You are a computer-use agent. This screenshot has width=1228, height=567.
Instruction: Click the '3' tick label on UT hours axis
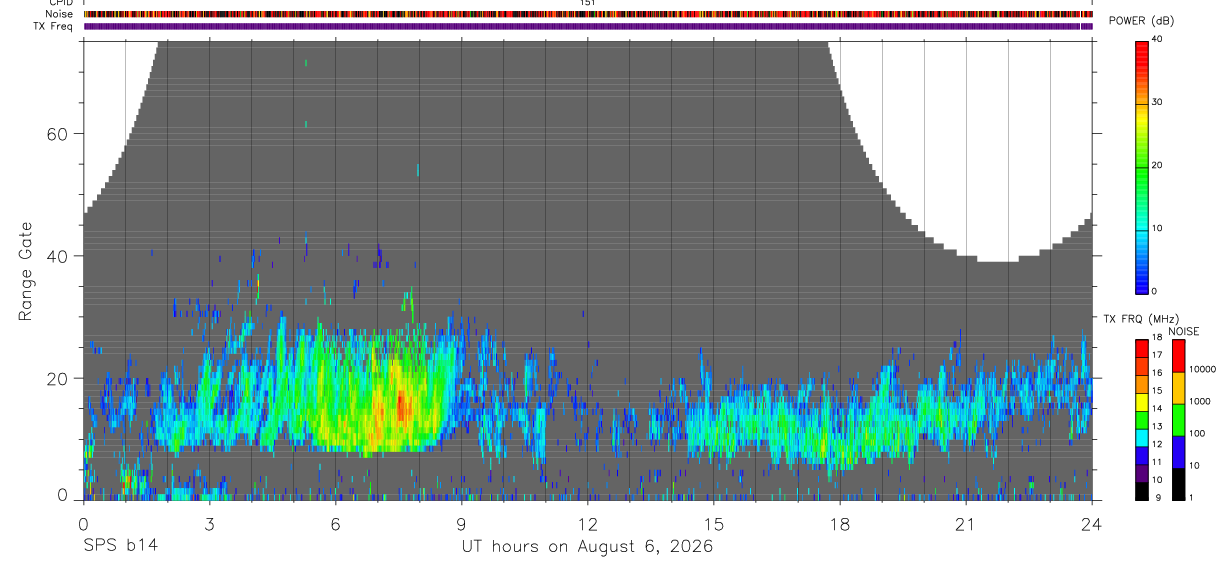[210, 524]
